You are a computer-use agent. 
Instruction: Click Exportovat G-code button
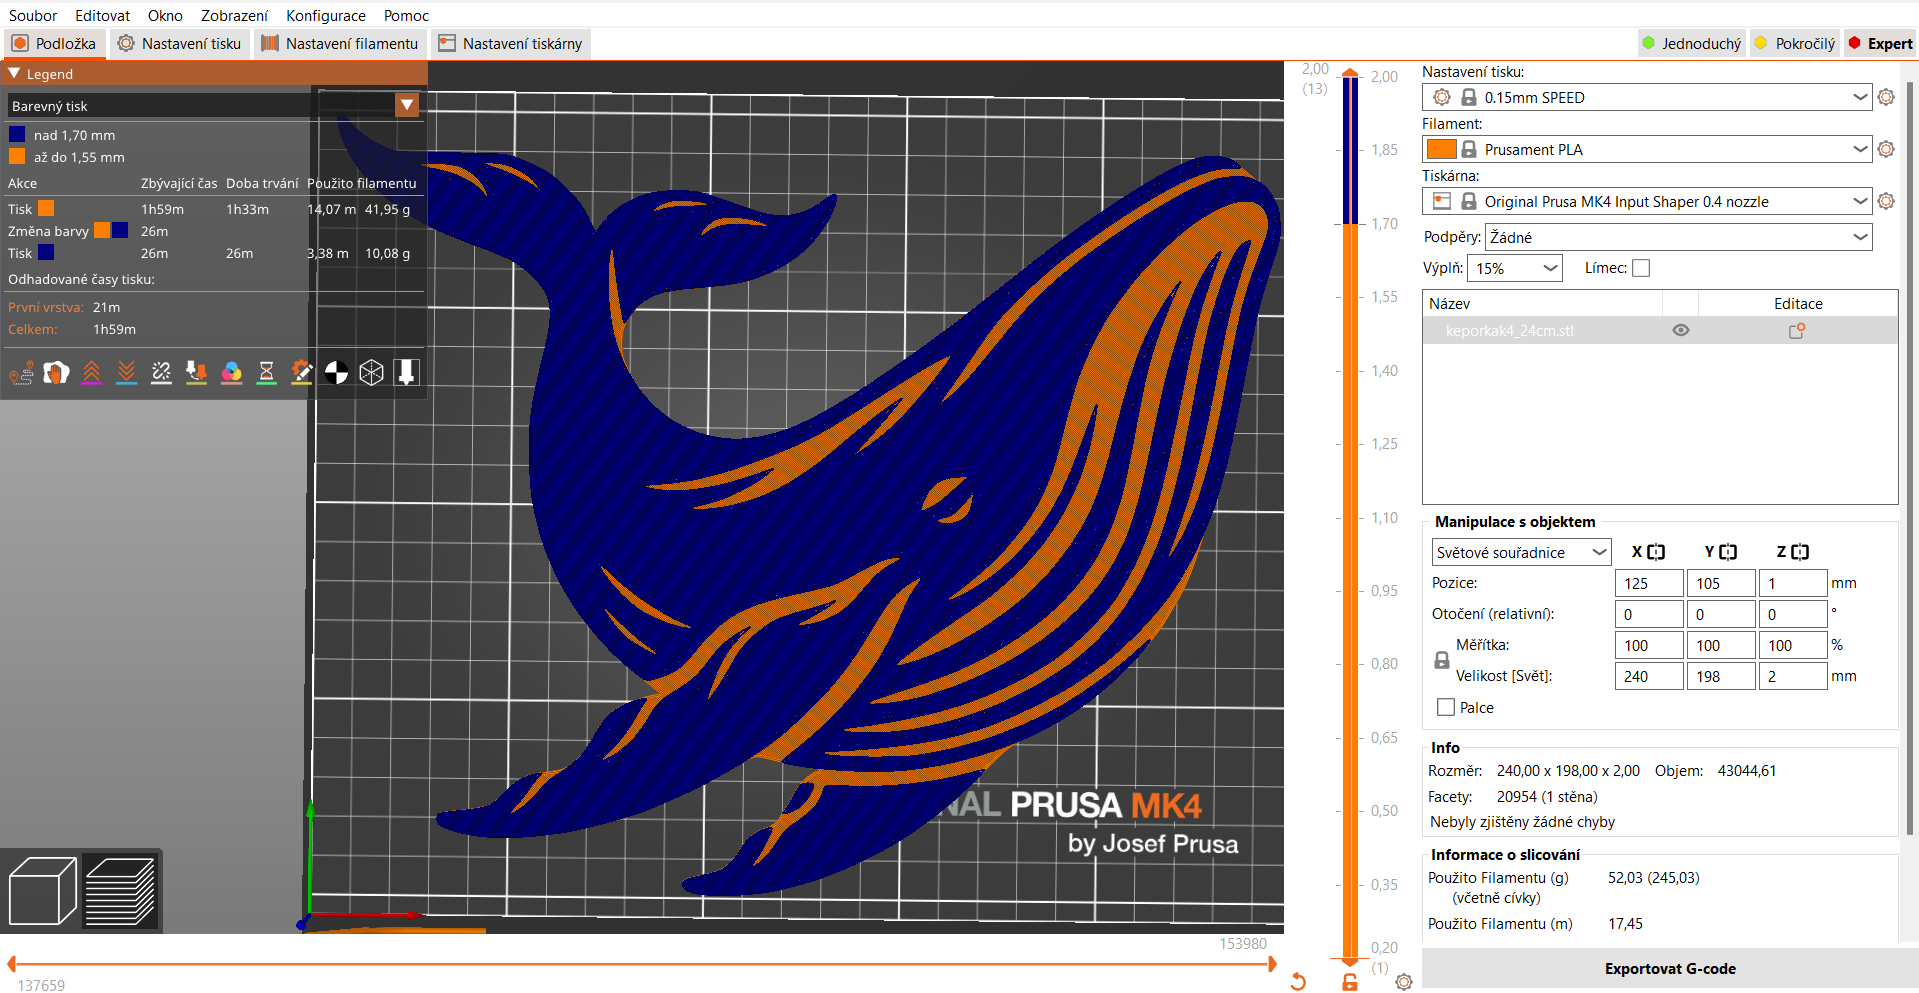(1670, 968)
